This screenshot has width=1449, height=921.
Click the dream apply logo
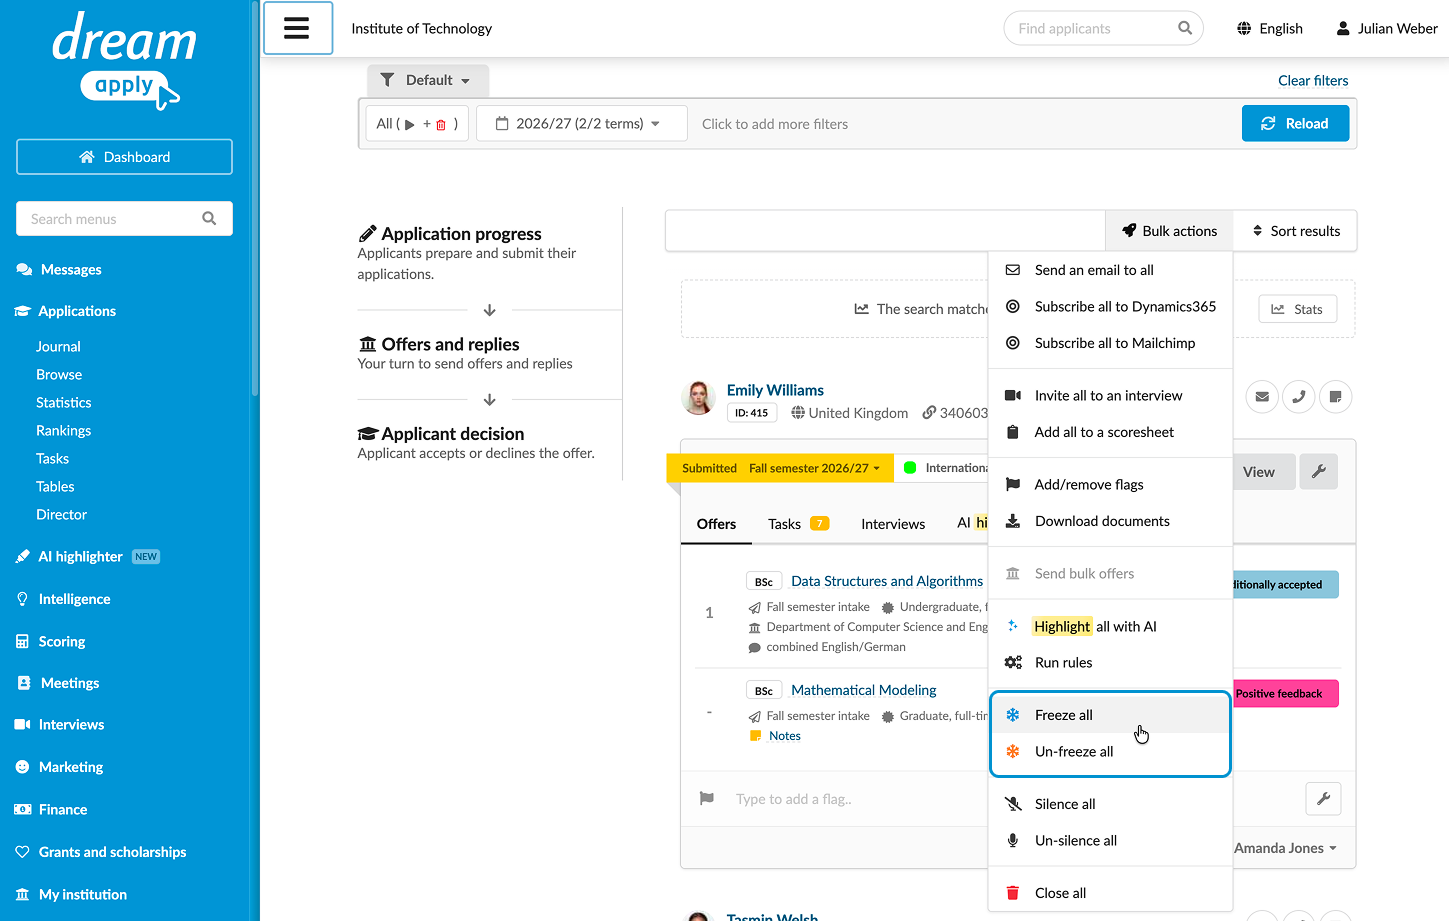[x=125, y=60]
